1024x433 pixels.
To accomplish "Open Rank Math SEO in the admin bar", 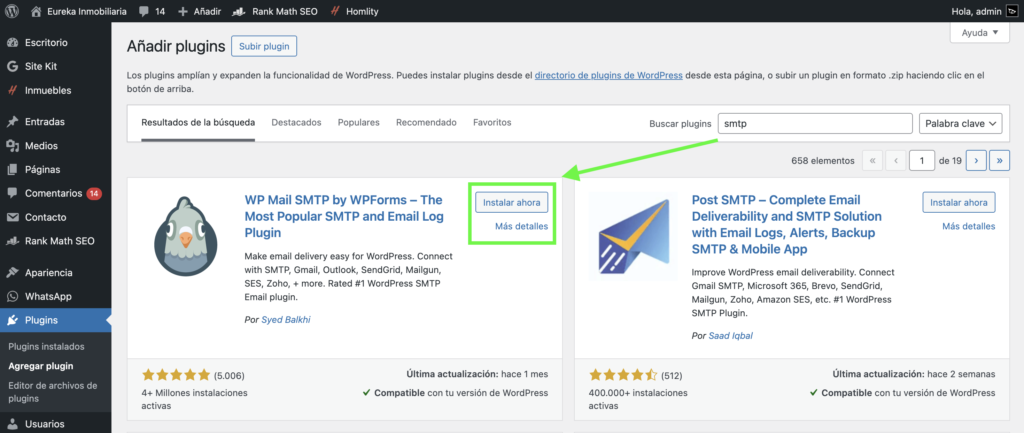I will click(274, 11).
